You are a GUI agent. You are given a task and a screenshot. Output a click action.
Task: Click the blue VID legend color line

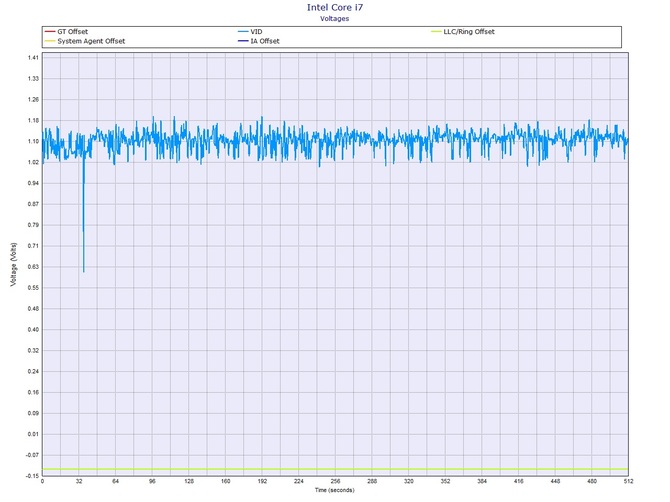point(243,32)
